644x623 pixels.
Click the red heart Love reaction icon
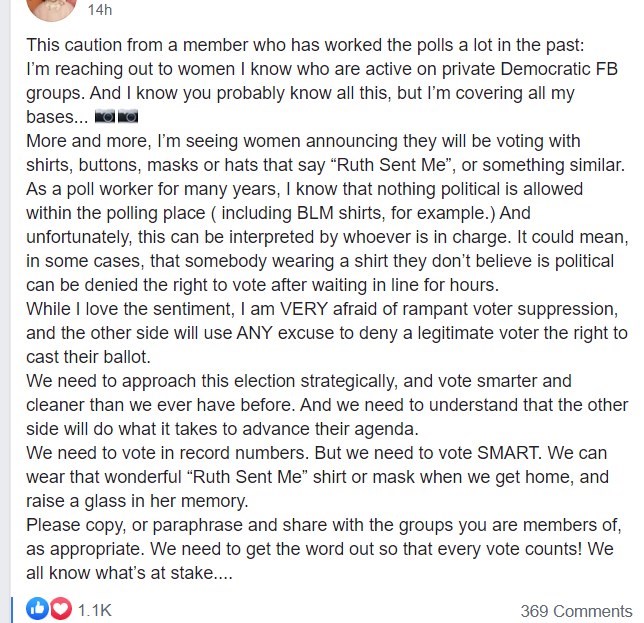59,608
